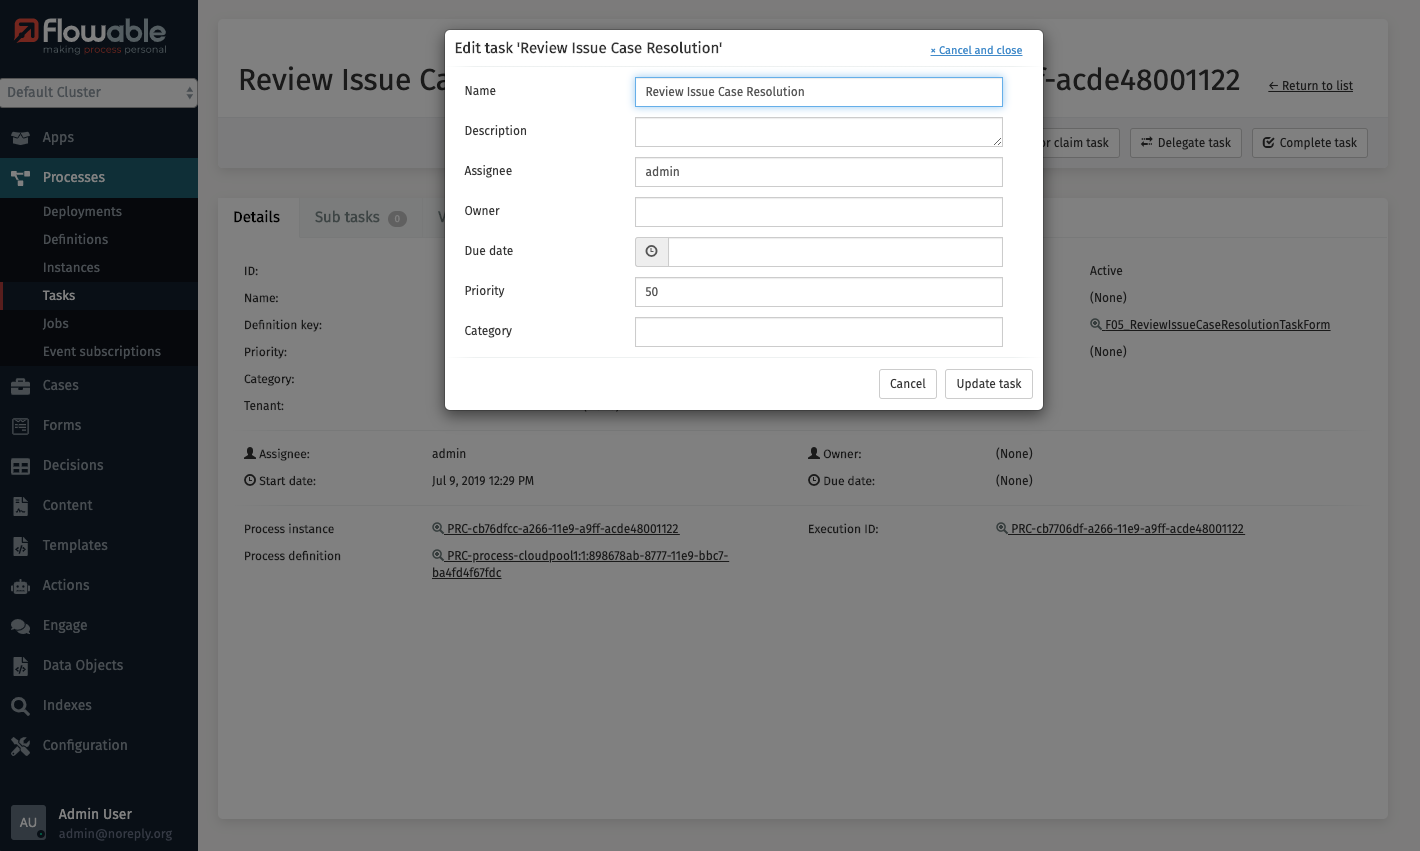Open the Default Cluster dropdown
Image resolution: width=1420 pixels, height=851 pixels.
coord(98,92)
